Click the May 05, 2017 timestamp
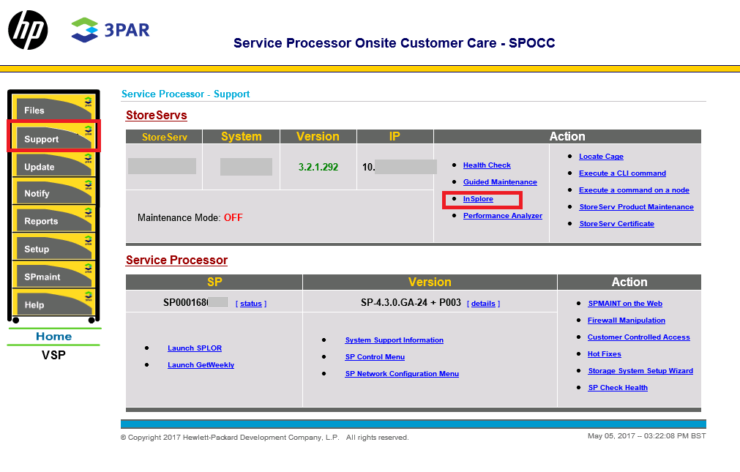Image resolution: width=740 pixels, height=472 pixels. point(647,436)
